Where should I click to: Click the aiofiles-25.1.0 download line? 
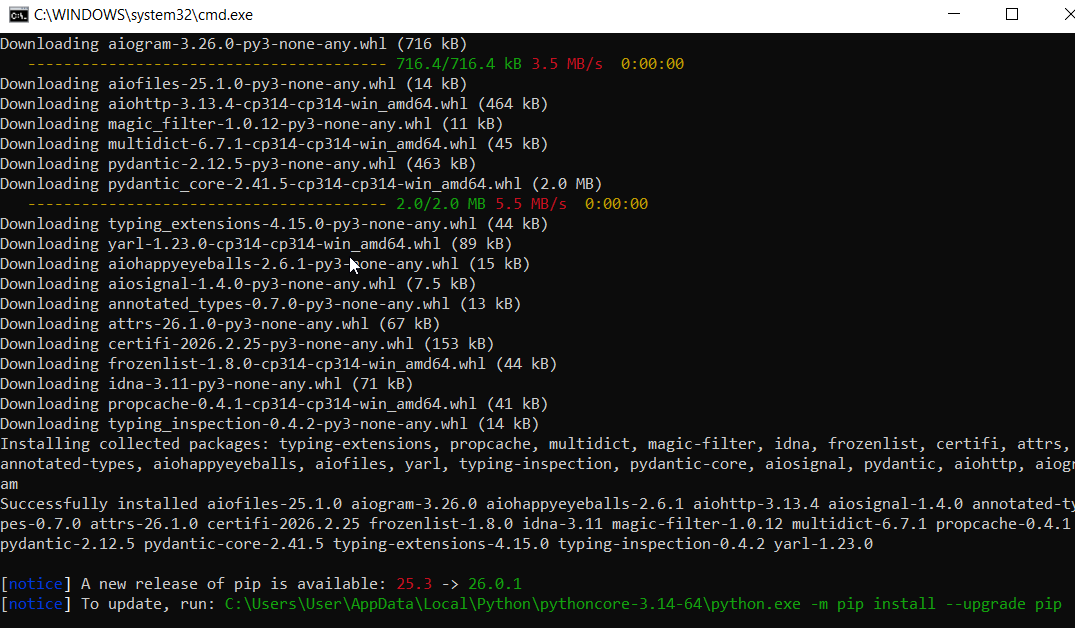pyautogui.click(x=234, y=84)
